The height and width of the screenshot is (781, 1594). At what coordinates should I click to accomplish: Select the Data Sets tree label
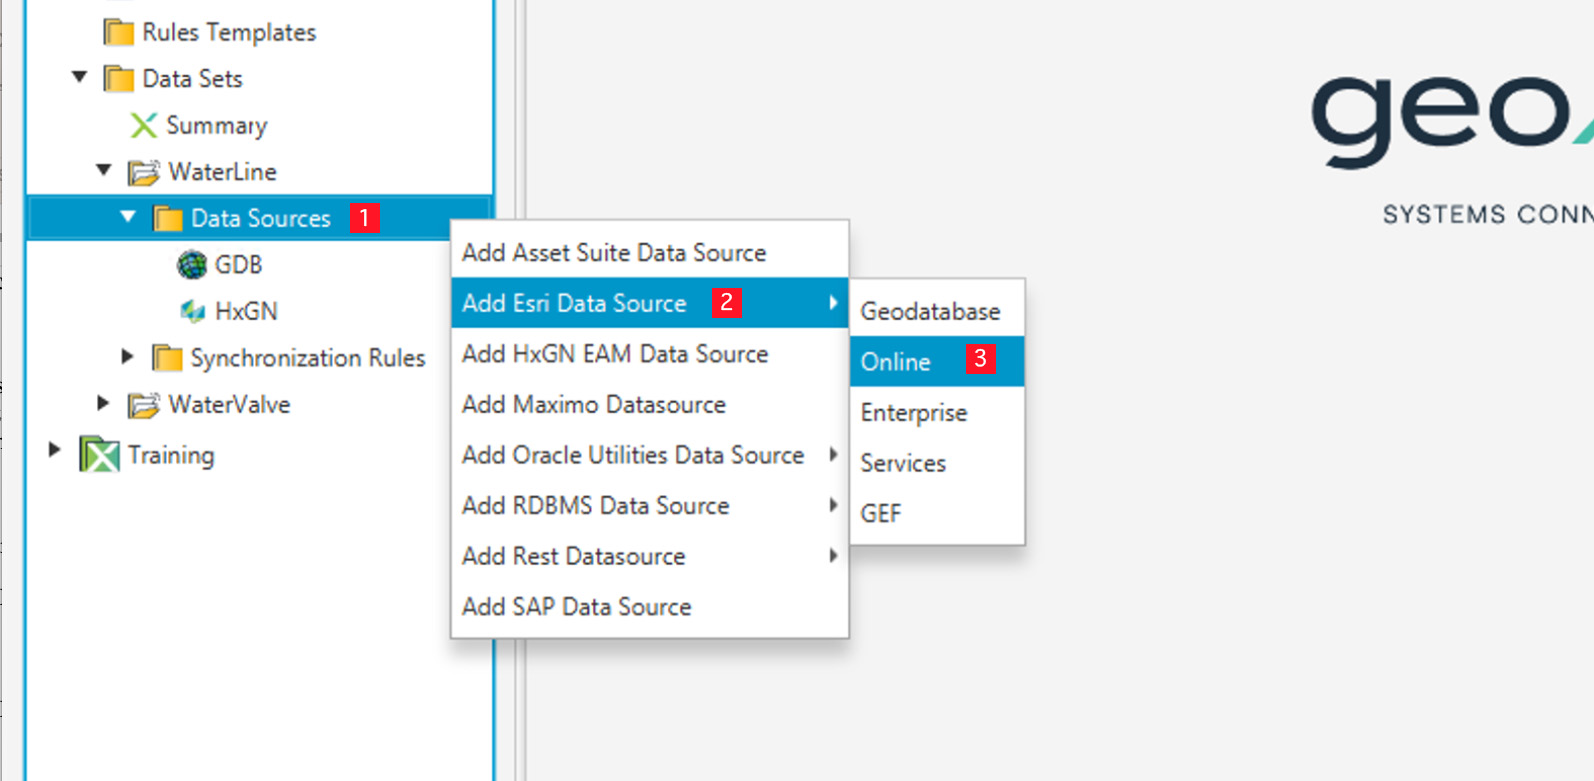coord(192,79)
